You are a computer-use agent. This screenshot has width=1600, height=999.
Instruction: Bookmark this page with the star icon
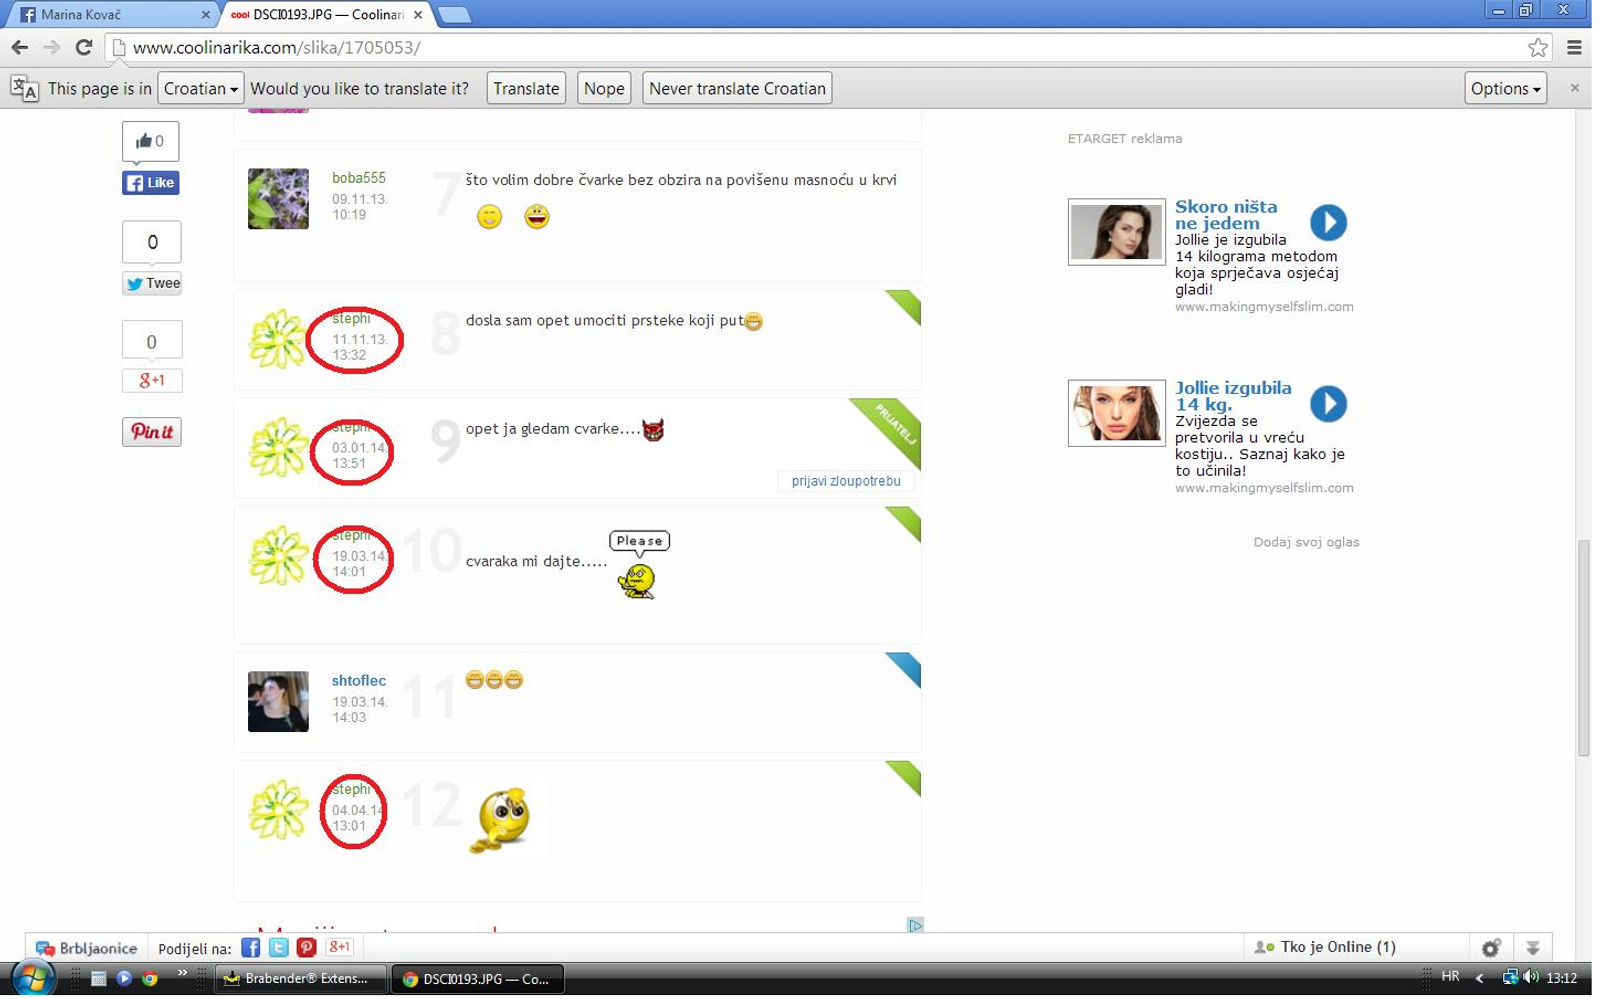[x=1537, y=47]
